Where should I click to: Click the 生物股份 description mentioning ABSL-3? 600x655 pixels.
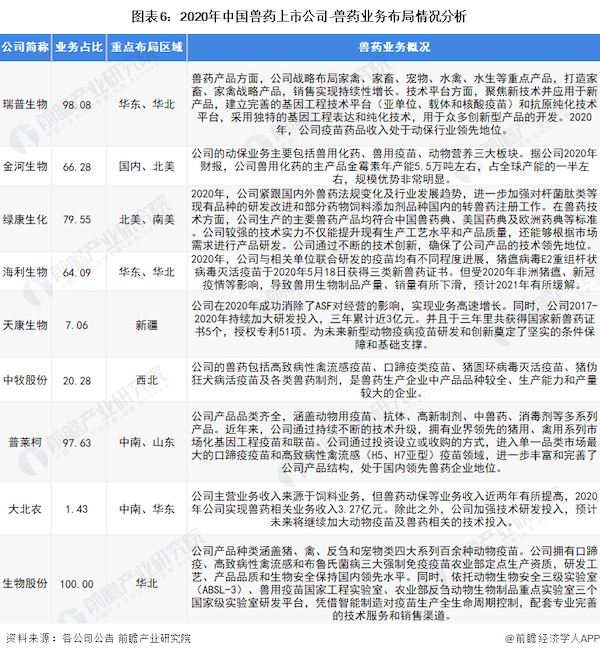tap(394, 584)
